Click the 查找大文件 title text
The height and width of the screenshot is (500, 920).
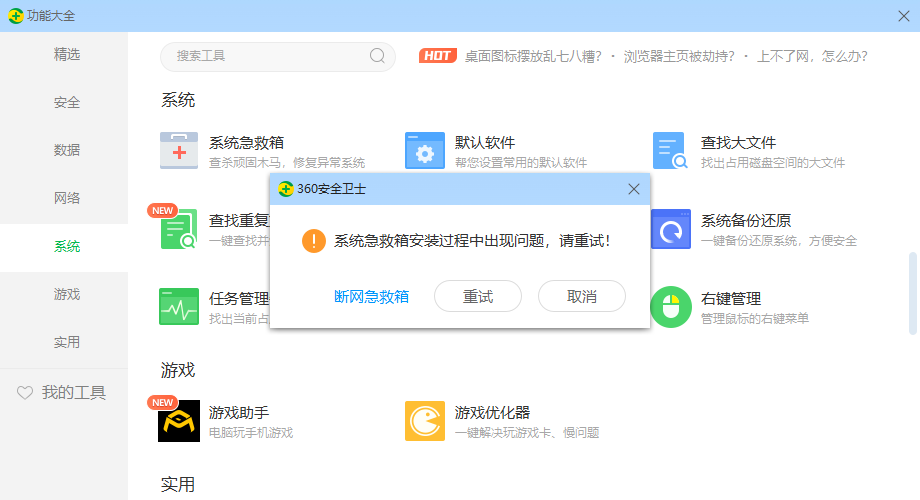click(738, 143)
